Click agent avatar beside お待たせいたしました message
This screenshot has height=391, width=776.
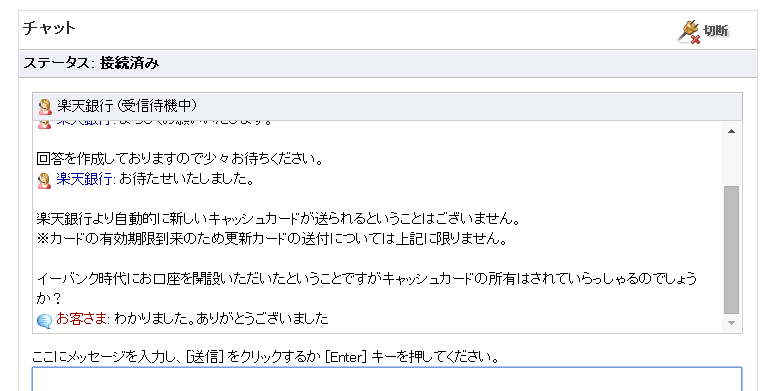(x=44, y=180)
